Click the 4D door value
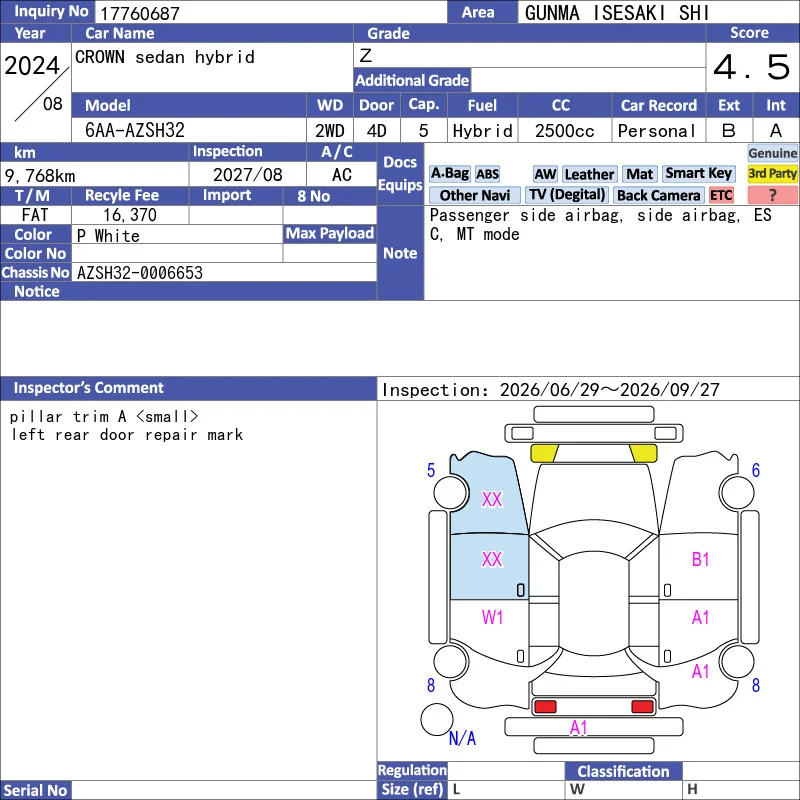The height and width of the screenshot is (800, 800). [x=377, y=131]
